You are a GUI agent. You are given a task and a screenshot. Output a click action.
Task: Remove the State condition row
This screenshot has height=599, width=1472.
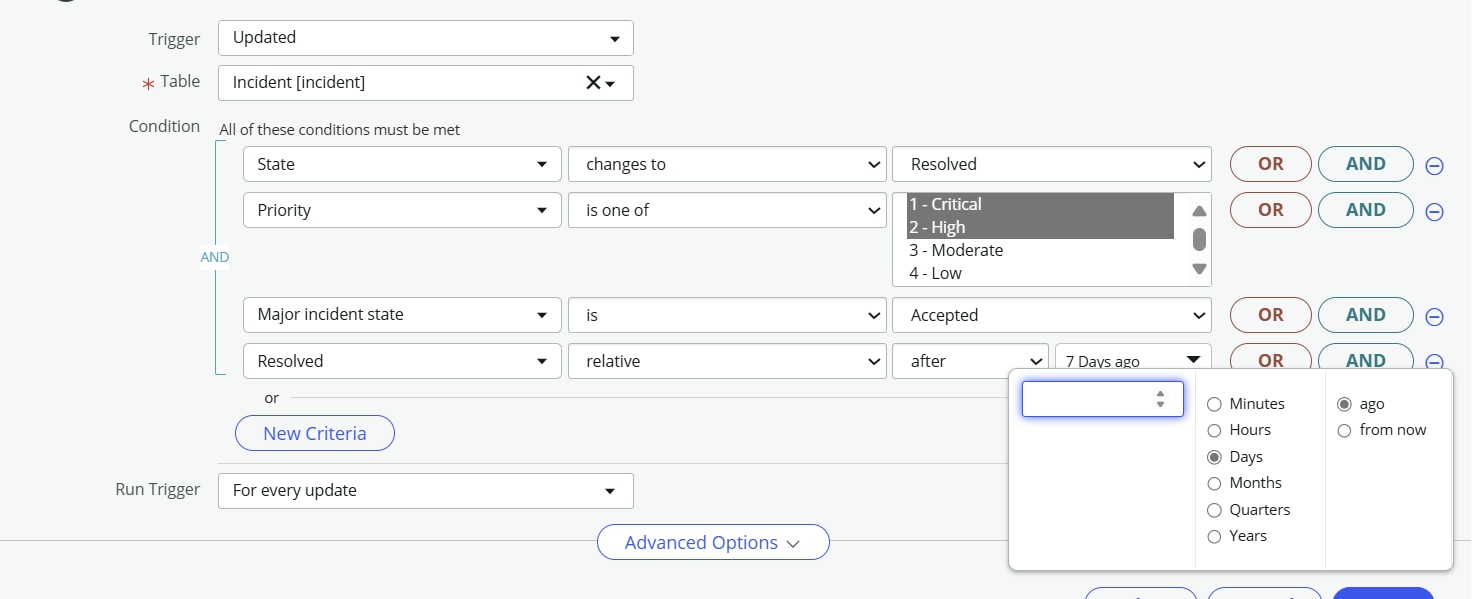tap(1434, 165)
